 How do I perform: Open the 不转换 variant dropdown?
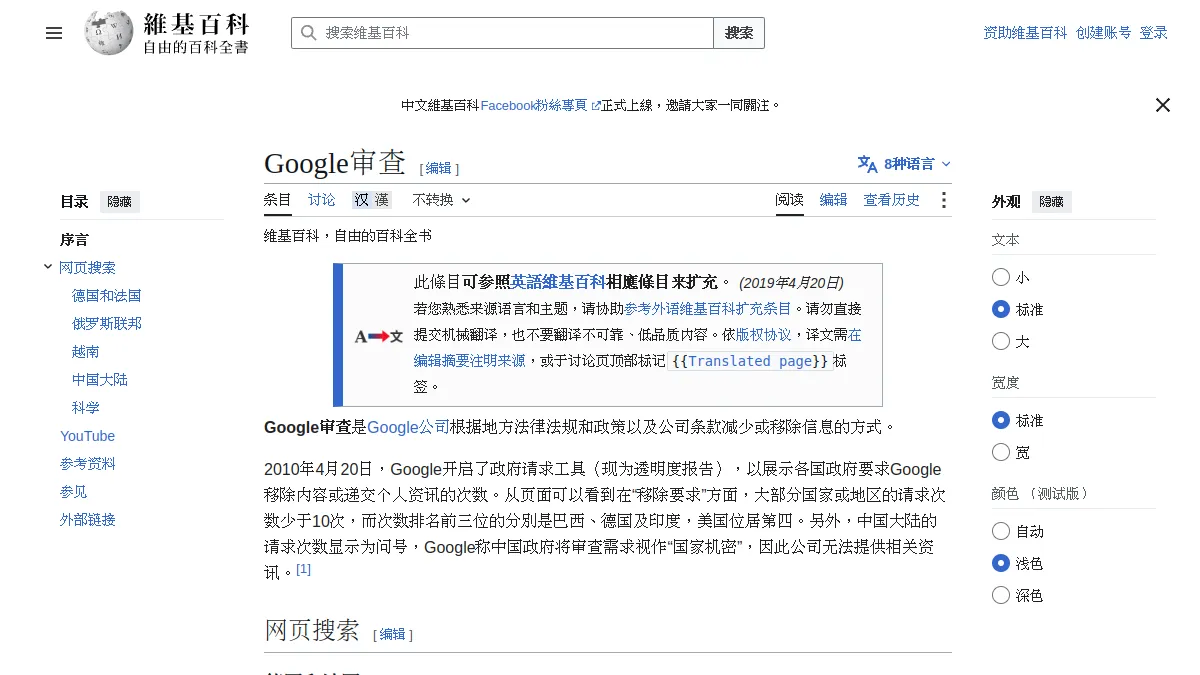[441, 200]
